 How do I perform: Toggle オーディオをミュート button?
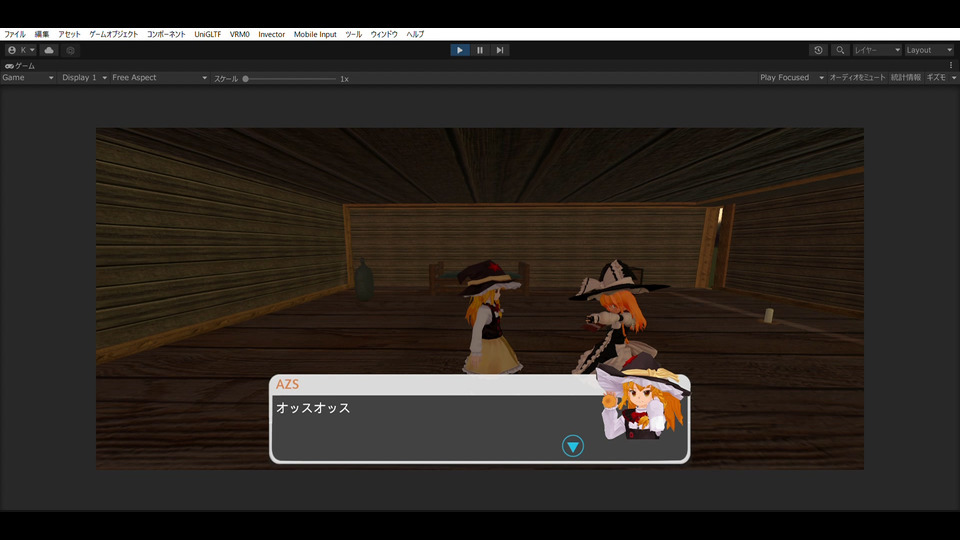857,78
